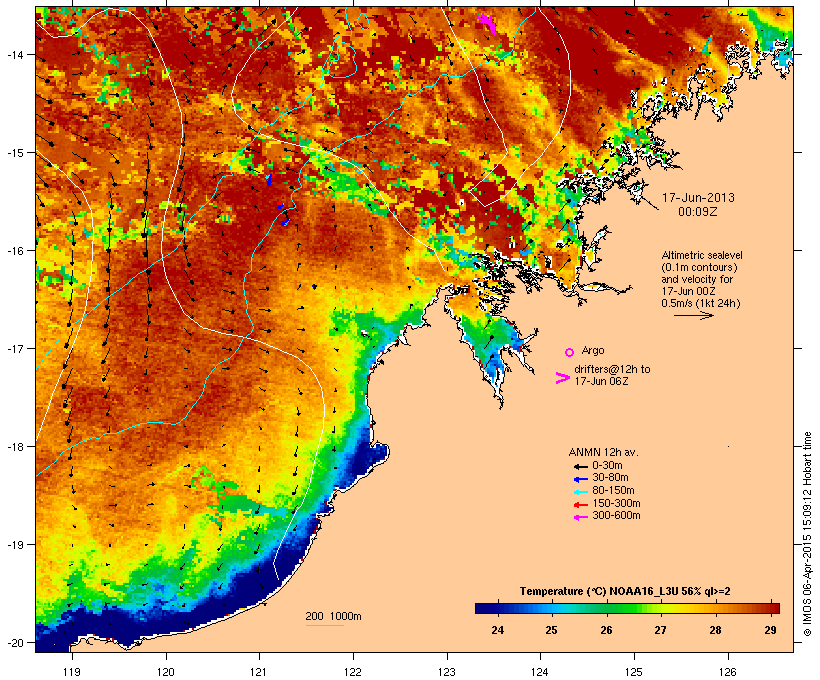Click the vertical IMOS Hobart time stamp

coord(808,534)
